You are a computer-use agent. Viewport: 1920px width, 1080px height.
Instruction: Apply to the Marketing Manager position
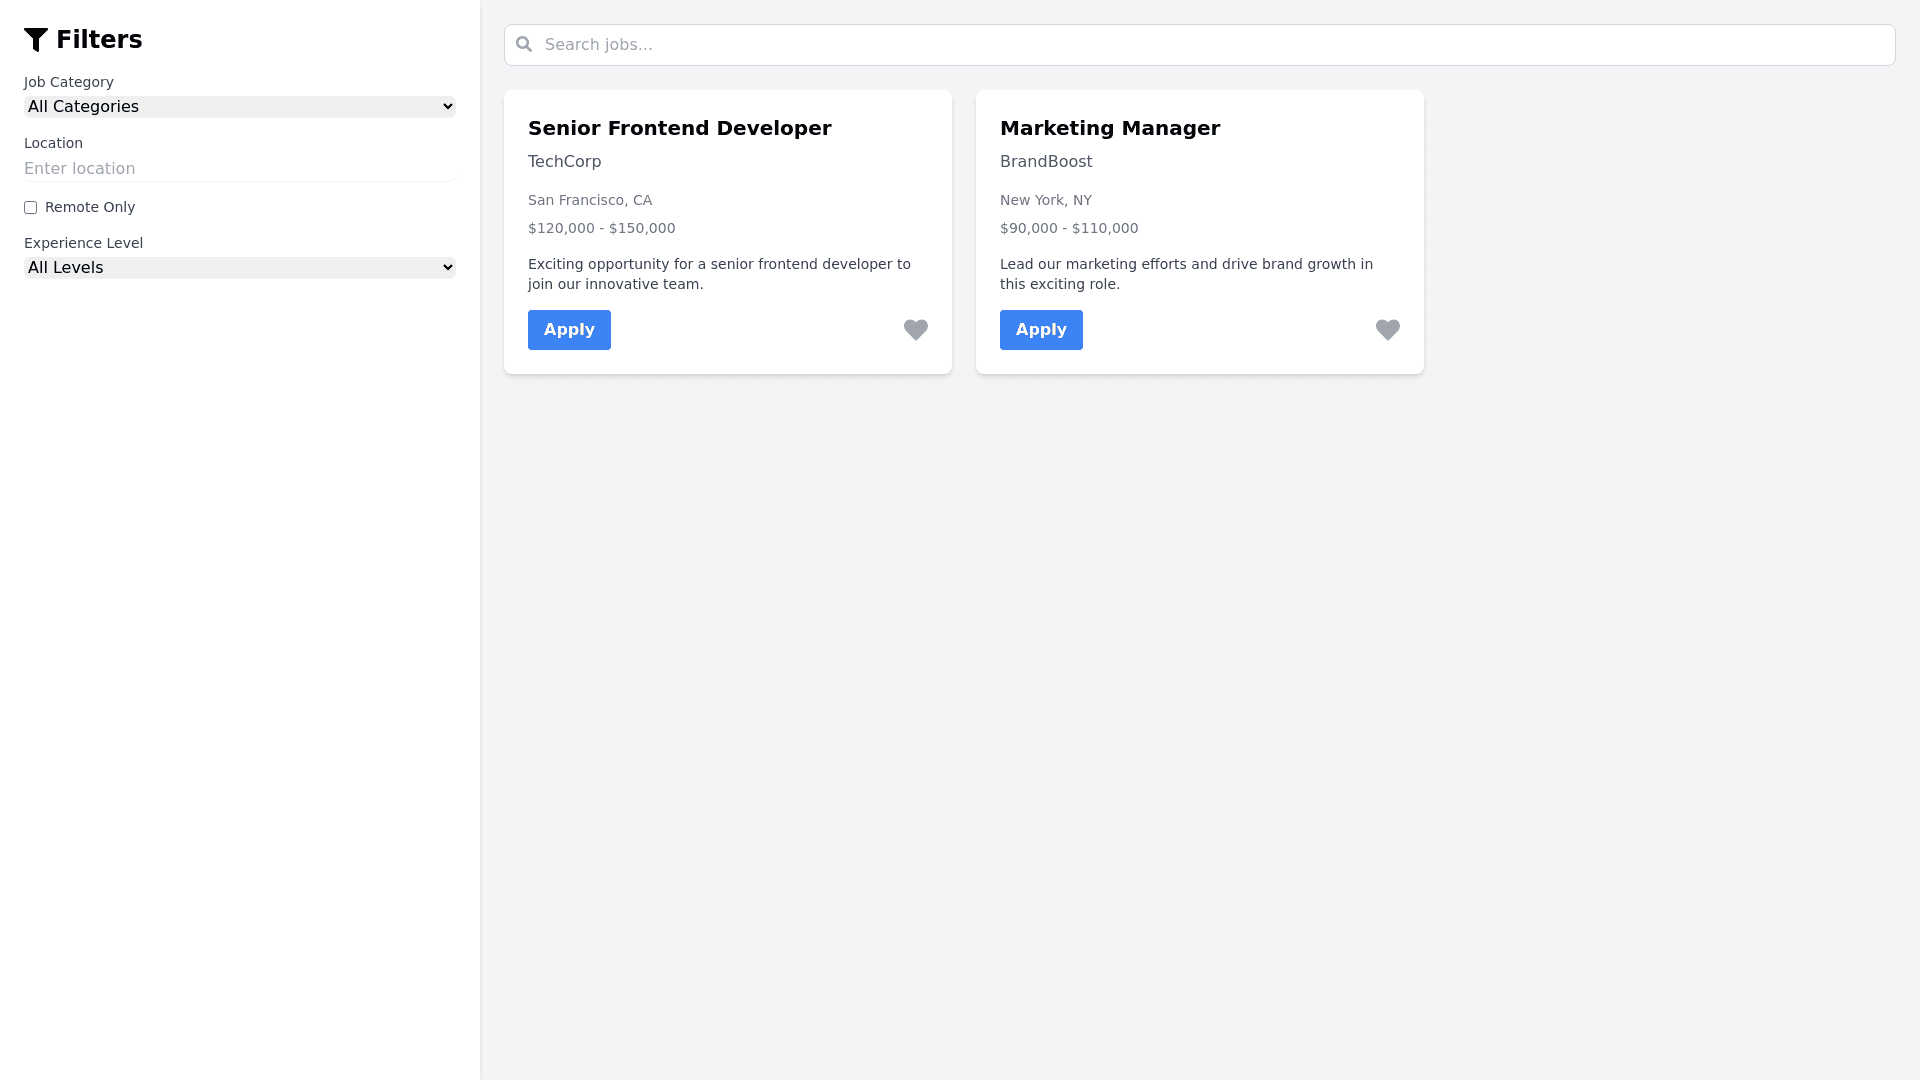tap(1041, 330)
